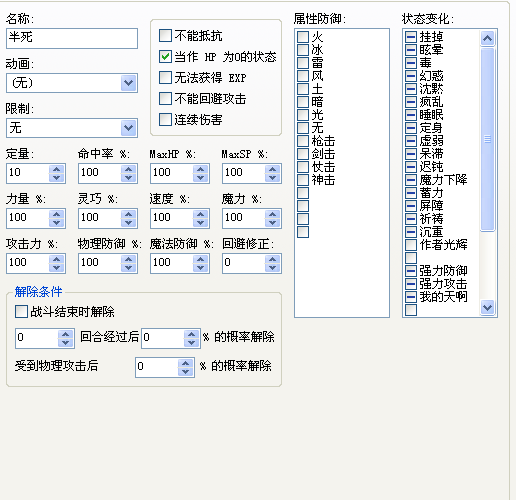Toggle 风 element defense checkbox

(x=303, y=76)
